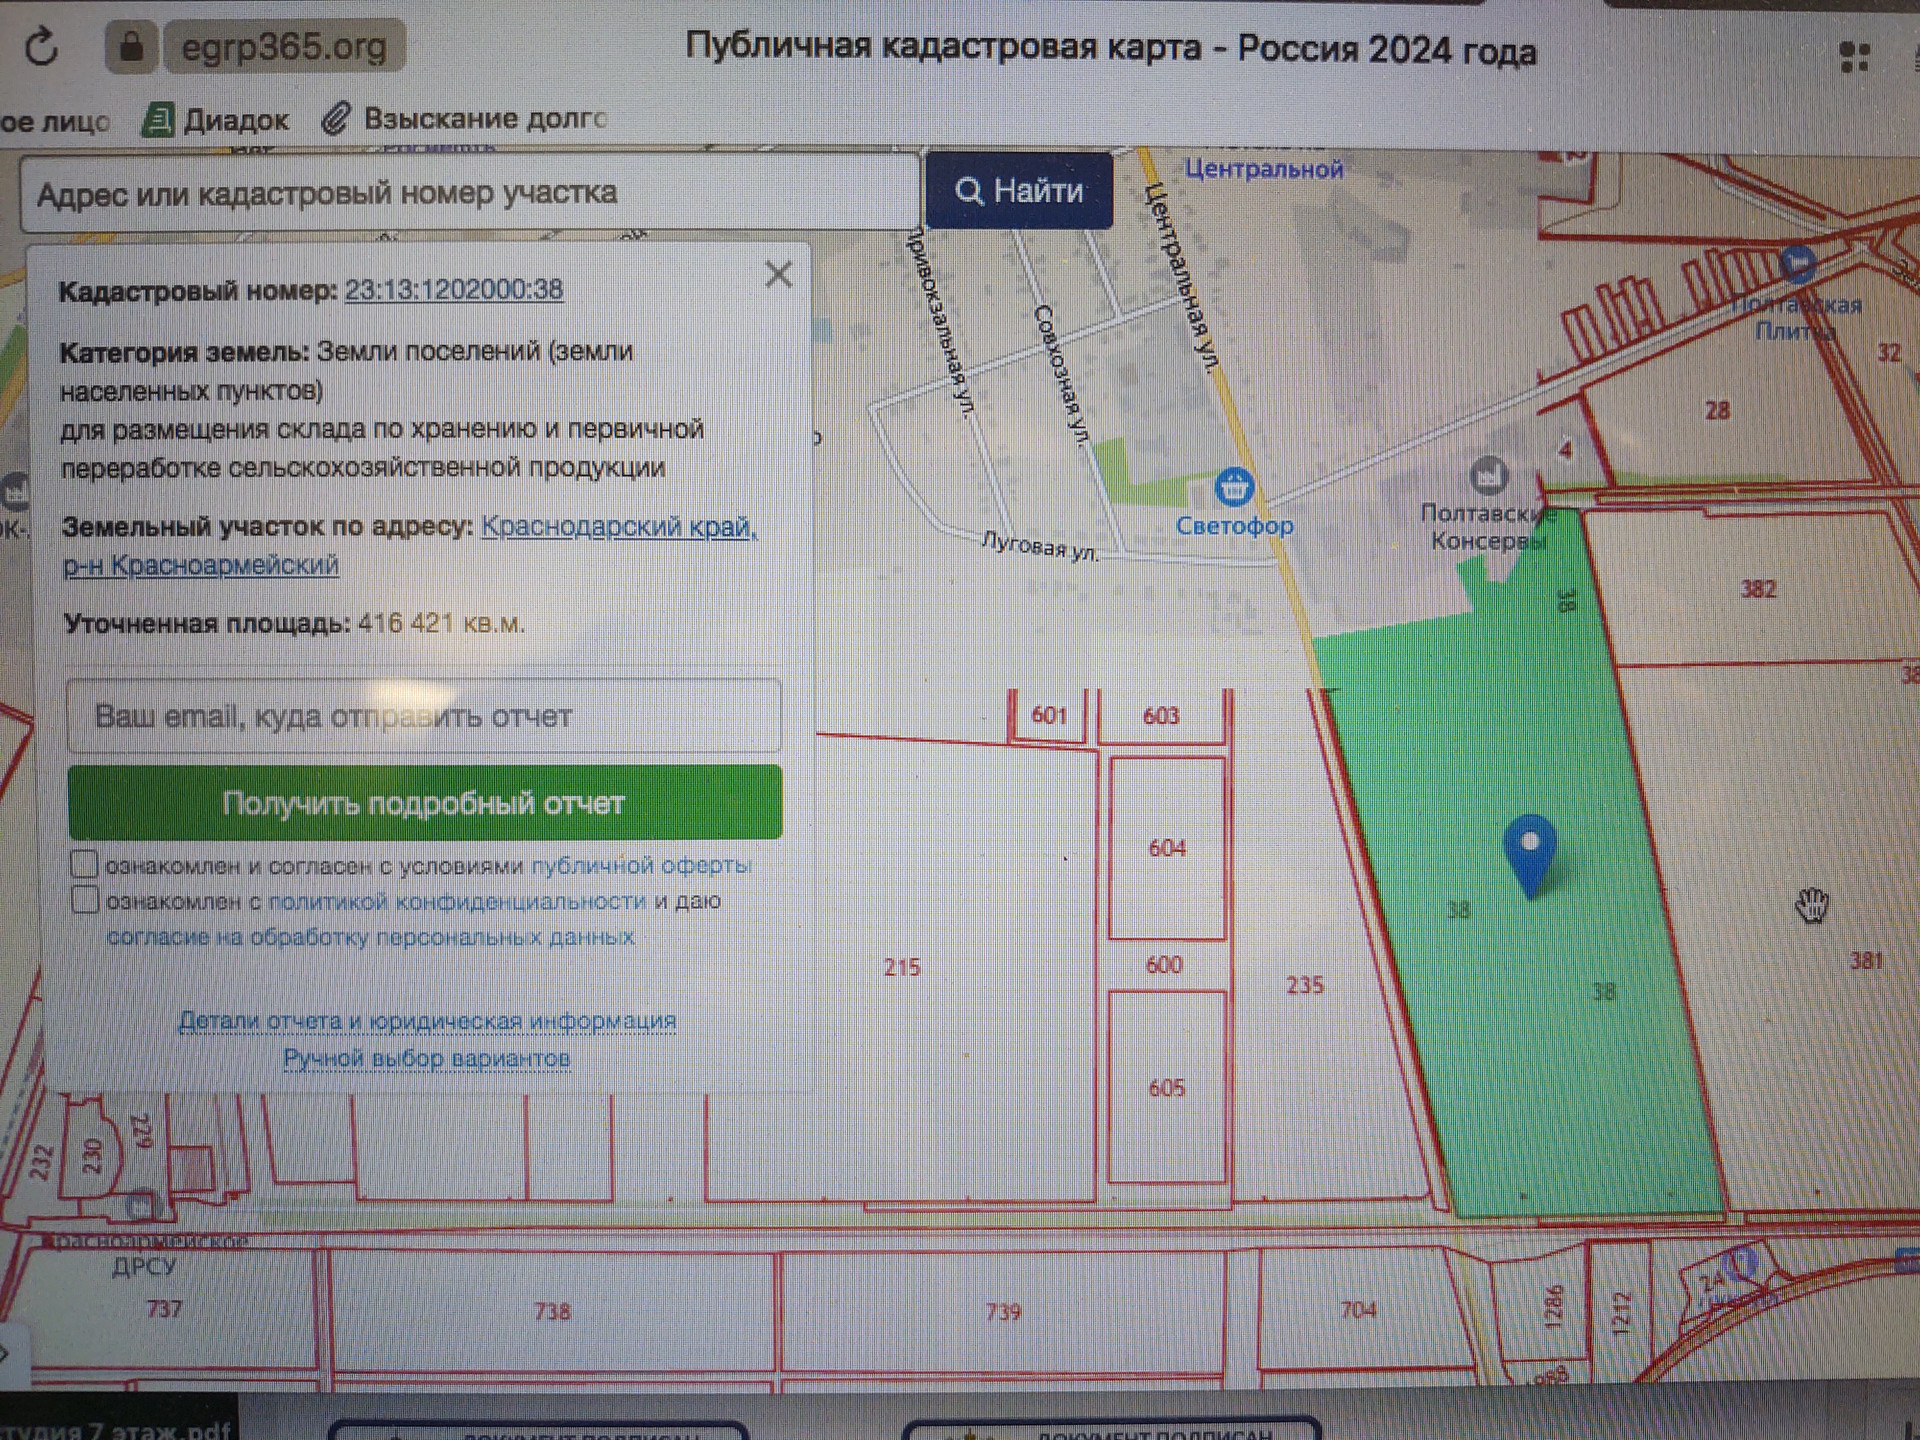Screen dimensions: 1920x1440
Task: Click the Полтавские Консервы factory marker
Action: pos(1489,476)
